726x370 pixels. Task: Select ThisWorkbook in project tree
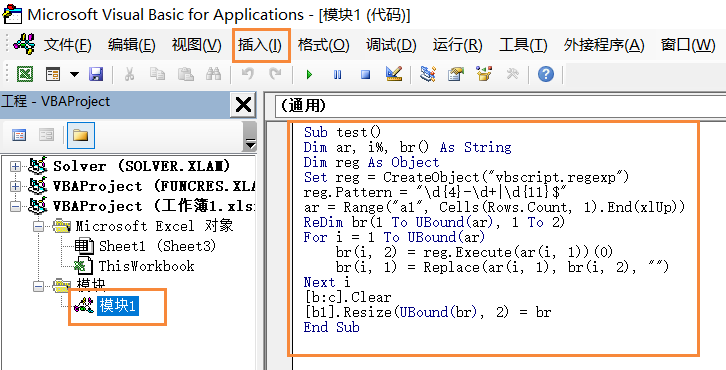(x=146, y=266)
